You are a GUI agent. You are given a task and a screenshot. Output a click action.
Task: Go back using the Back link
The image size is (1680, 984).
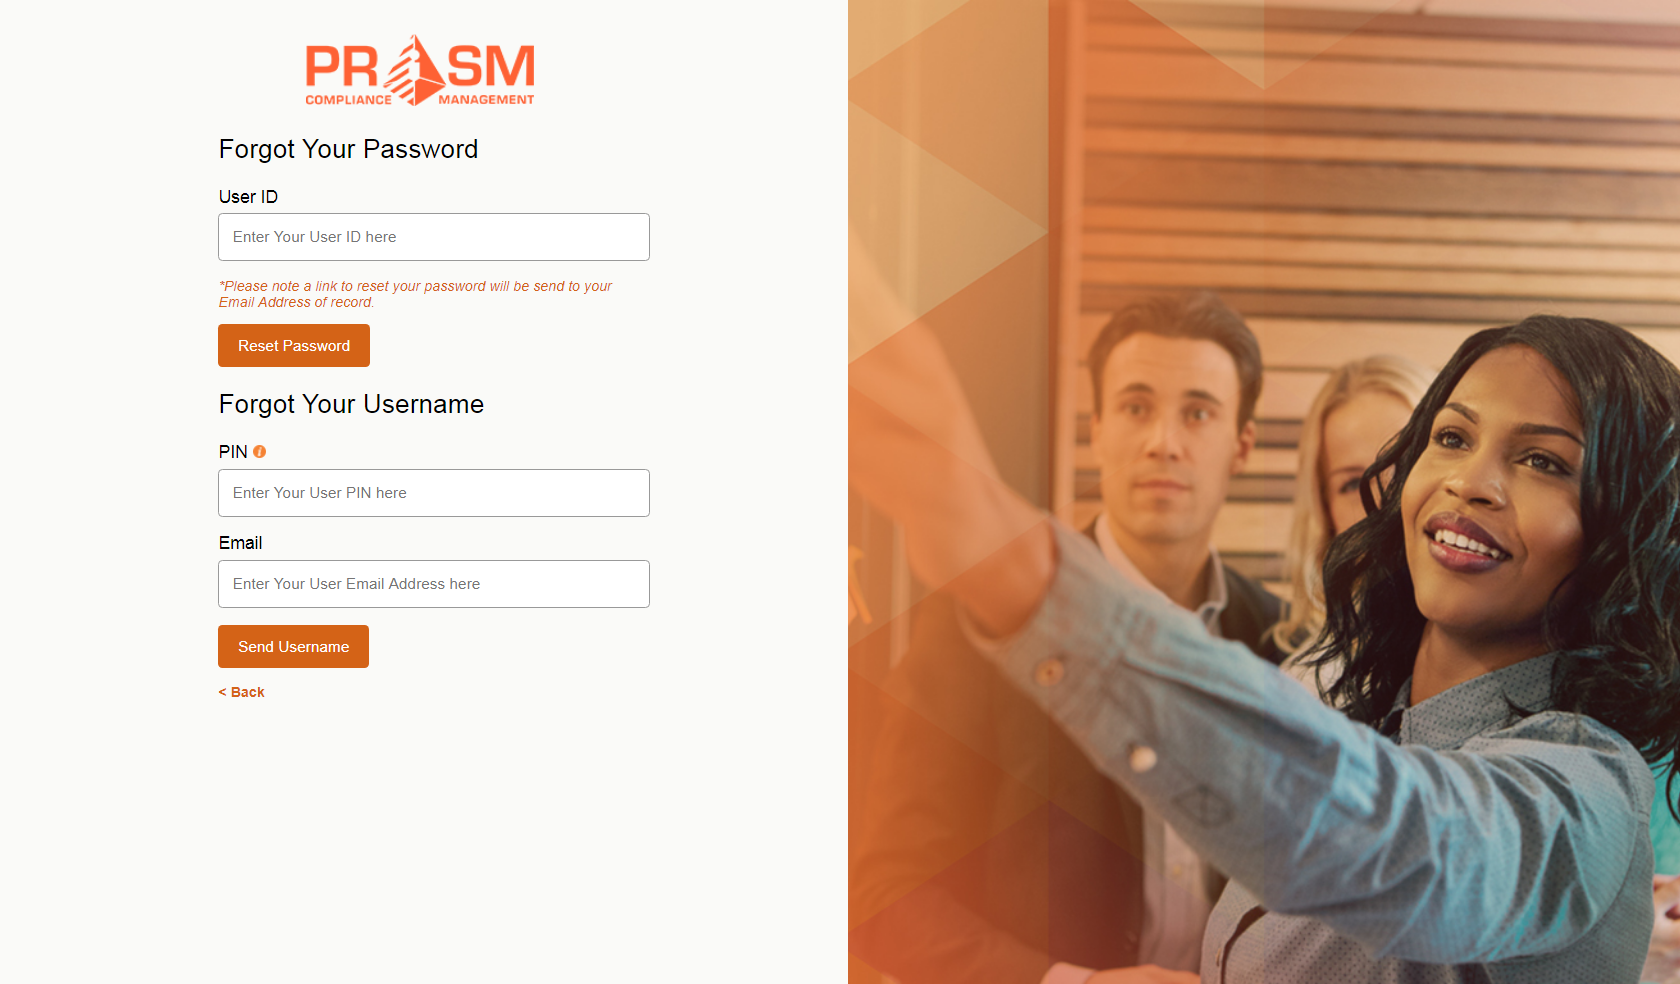(x=242, y=692)
